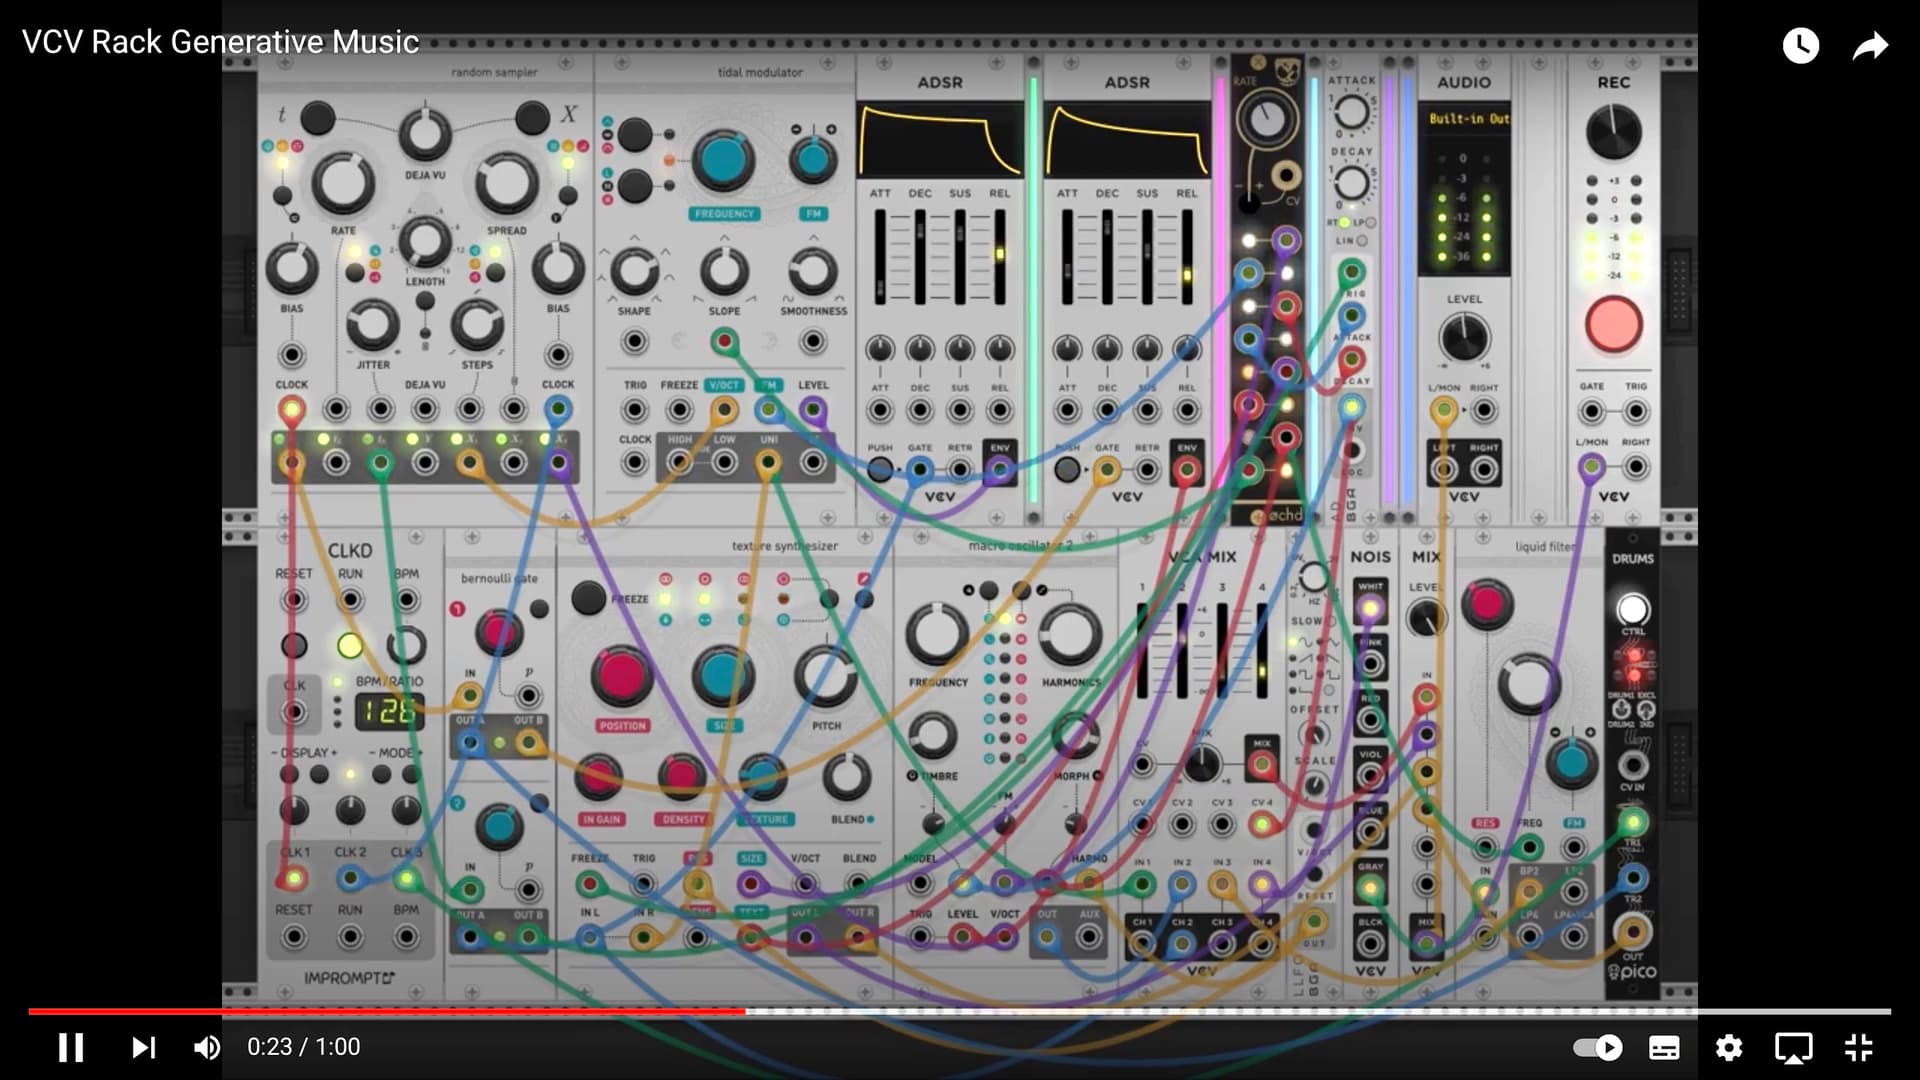Turn the SMOOTHNESS knob
Viewport: 1920px width, 1080px height.
[x=813, y=271]
